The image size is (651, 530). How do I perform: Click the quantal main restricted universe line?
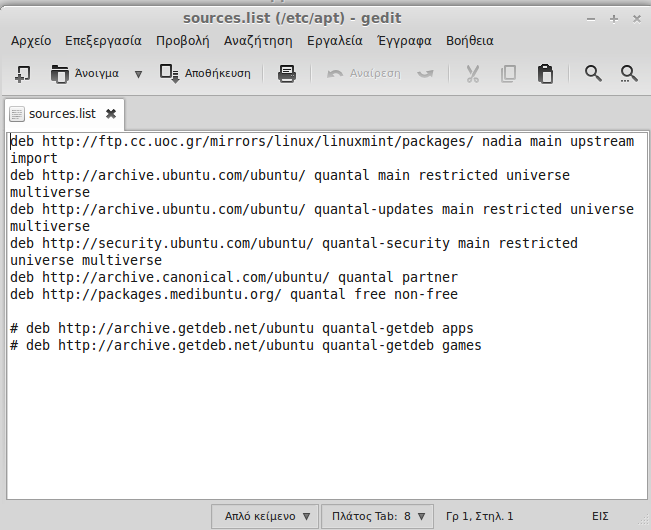click(290, 176)
